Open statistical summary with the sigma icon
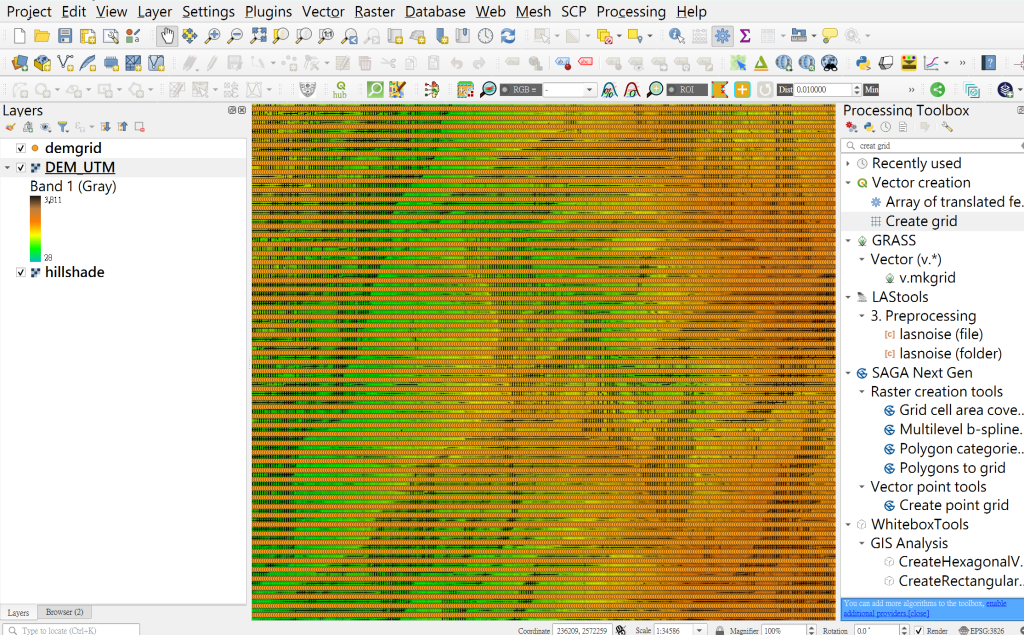This screenshot has height=635, width=1024. click(745, 36)
